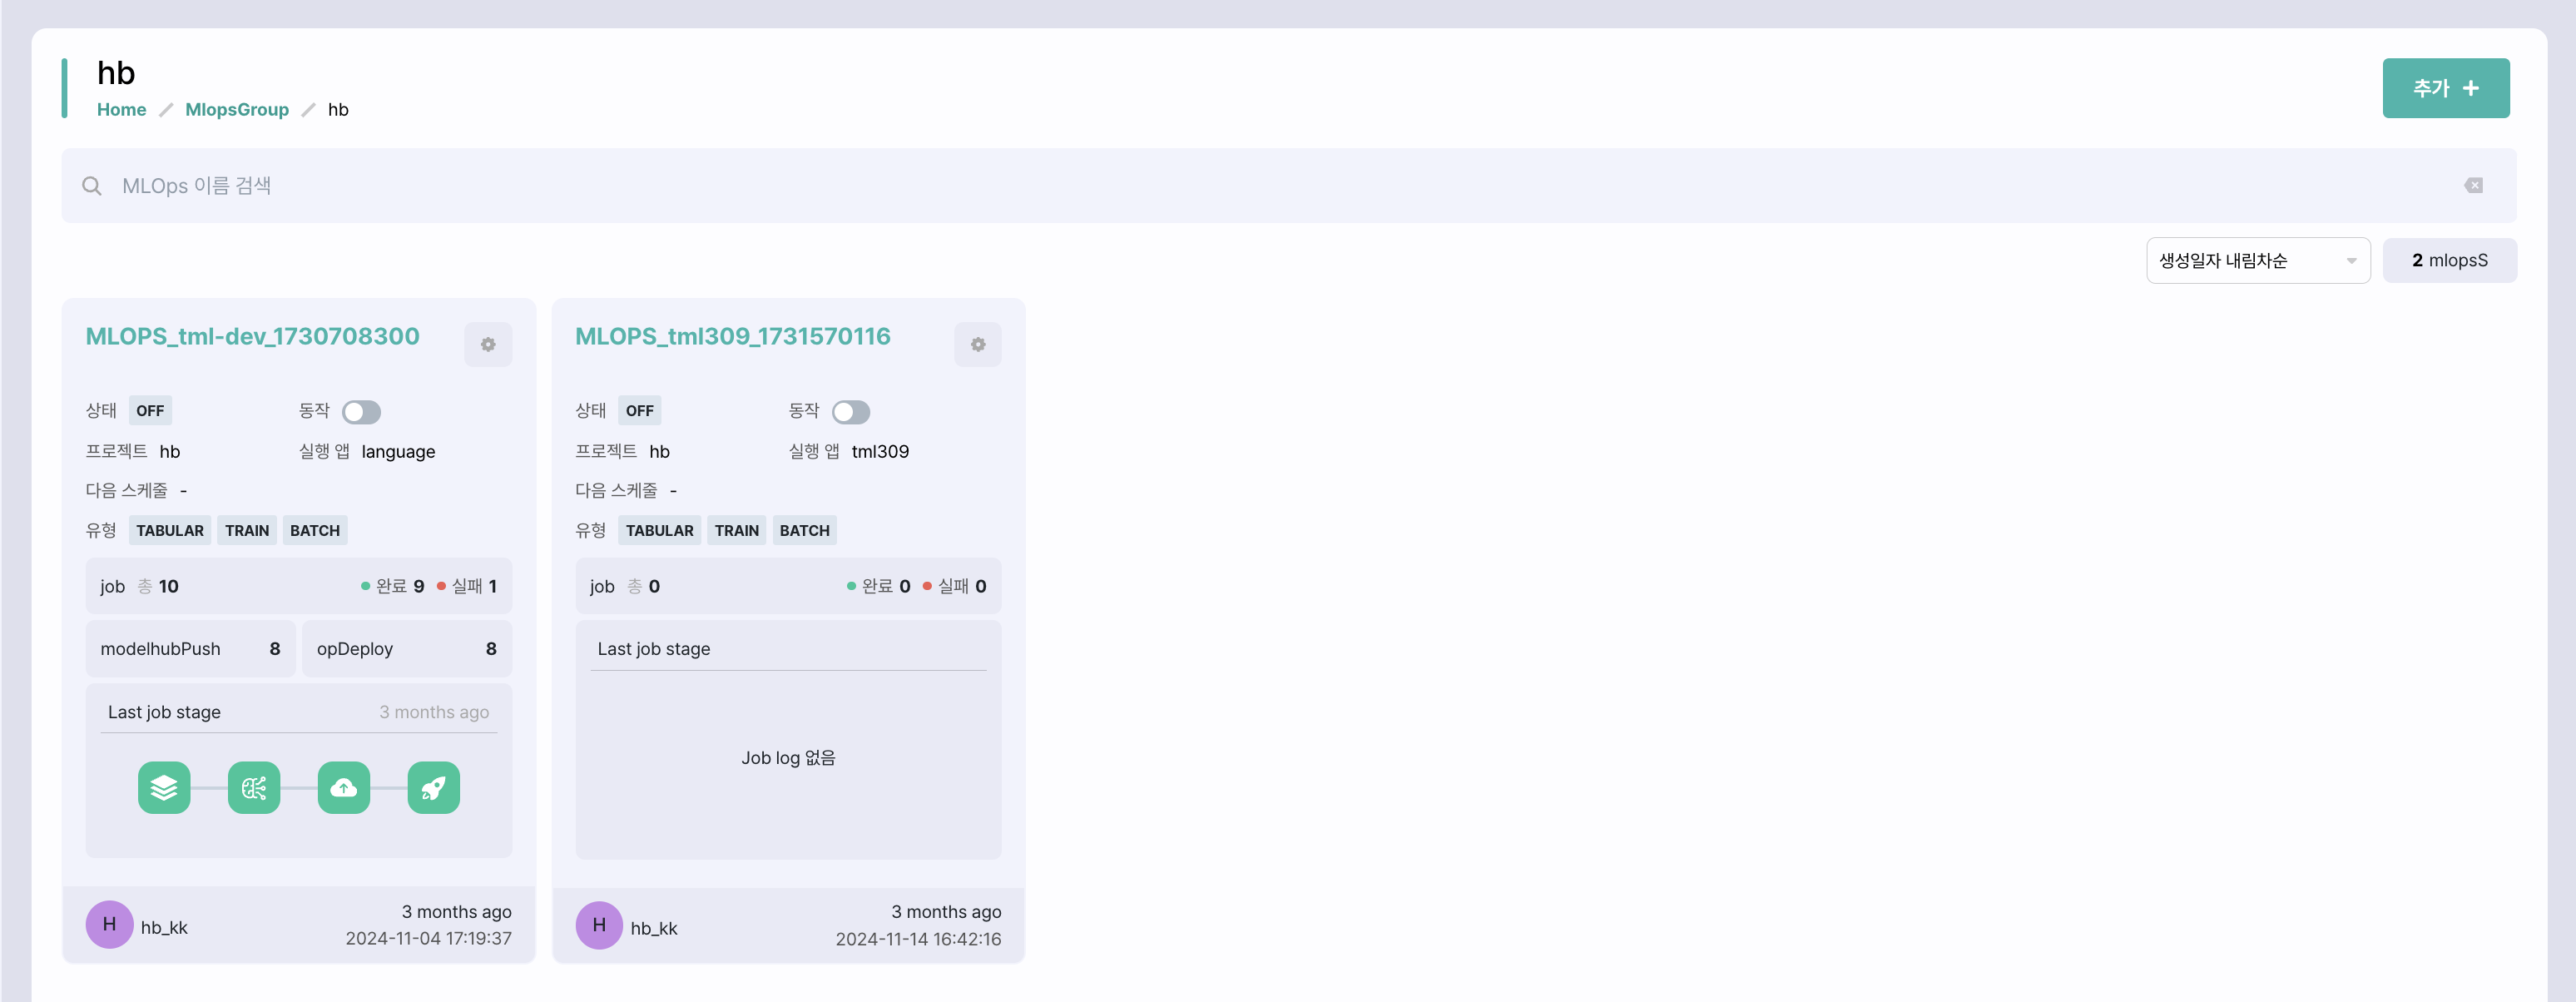Screen dimensions: 2576x1002
Task: Click 실행 앱 value 'tml309'
Action: tap(881, 452)
